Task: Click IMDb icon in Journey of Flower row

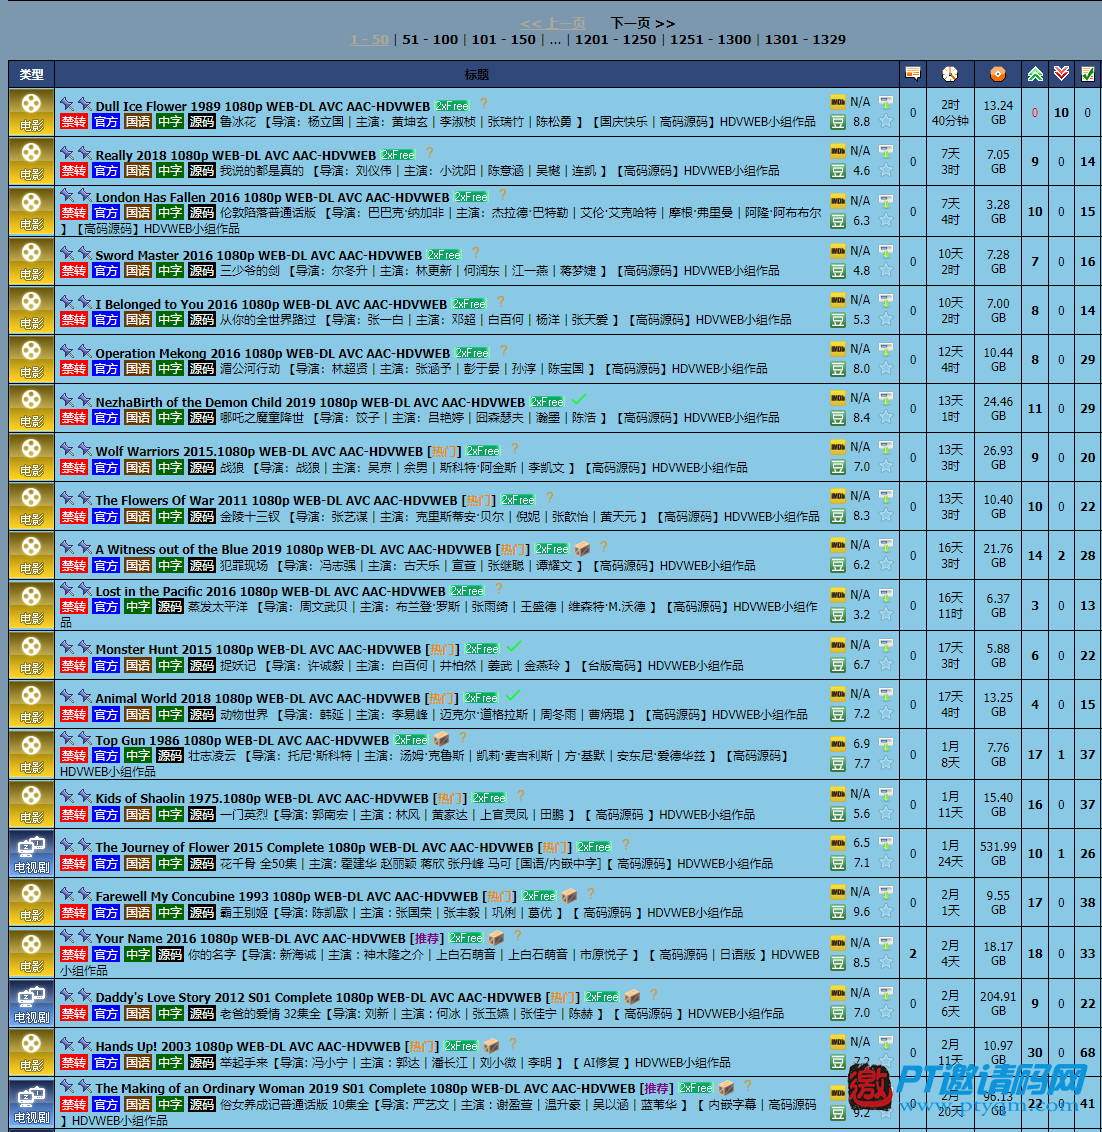Action: tap(838, 843)
